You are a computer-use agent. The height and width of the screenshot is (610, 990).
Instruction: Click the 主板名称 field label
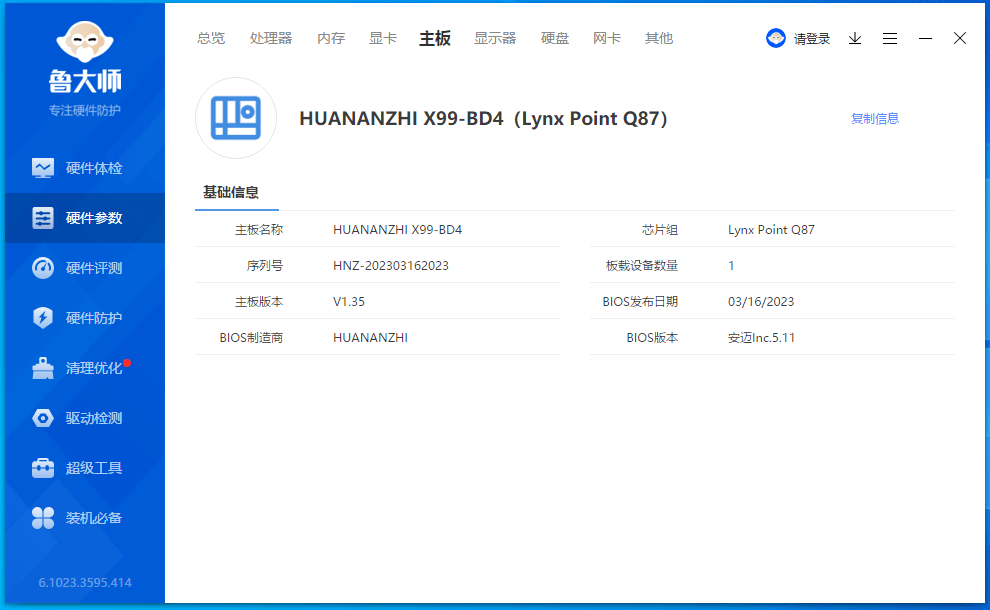click(x=259, y=230)
